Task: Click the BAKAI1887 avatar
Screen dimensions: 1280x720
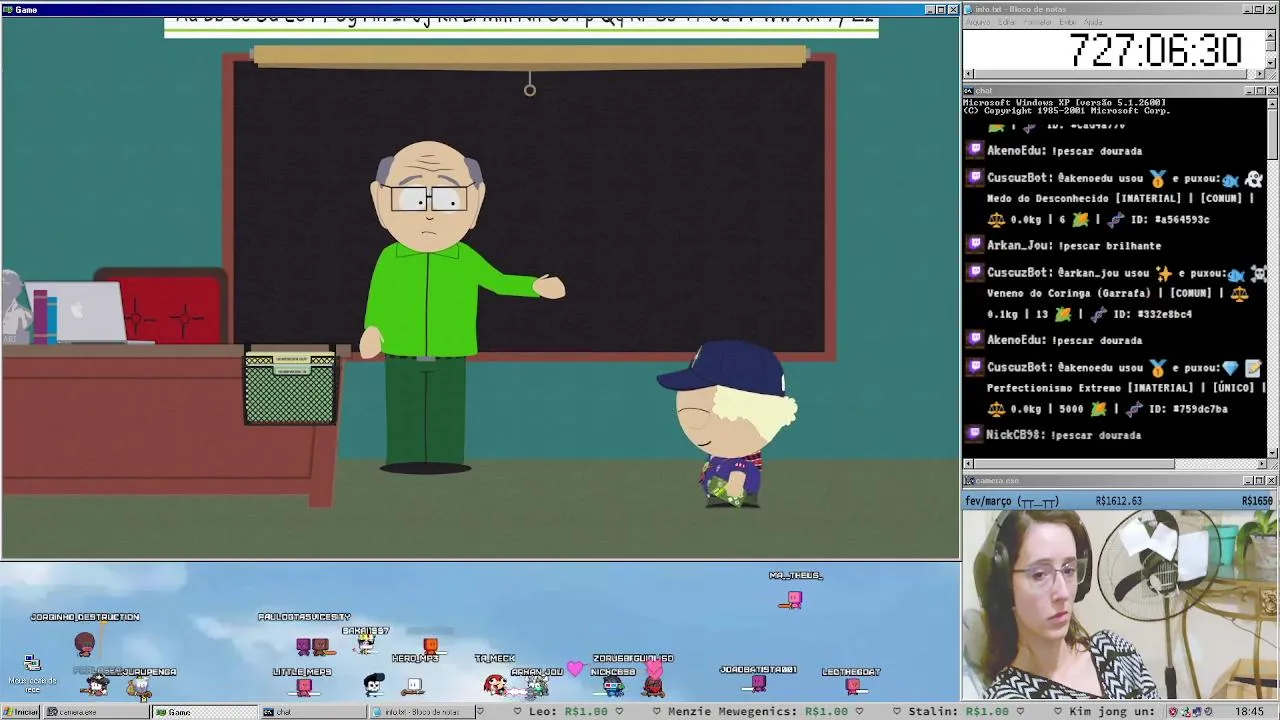Action: point(367,645)
